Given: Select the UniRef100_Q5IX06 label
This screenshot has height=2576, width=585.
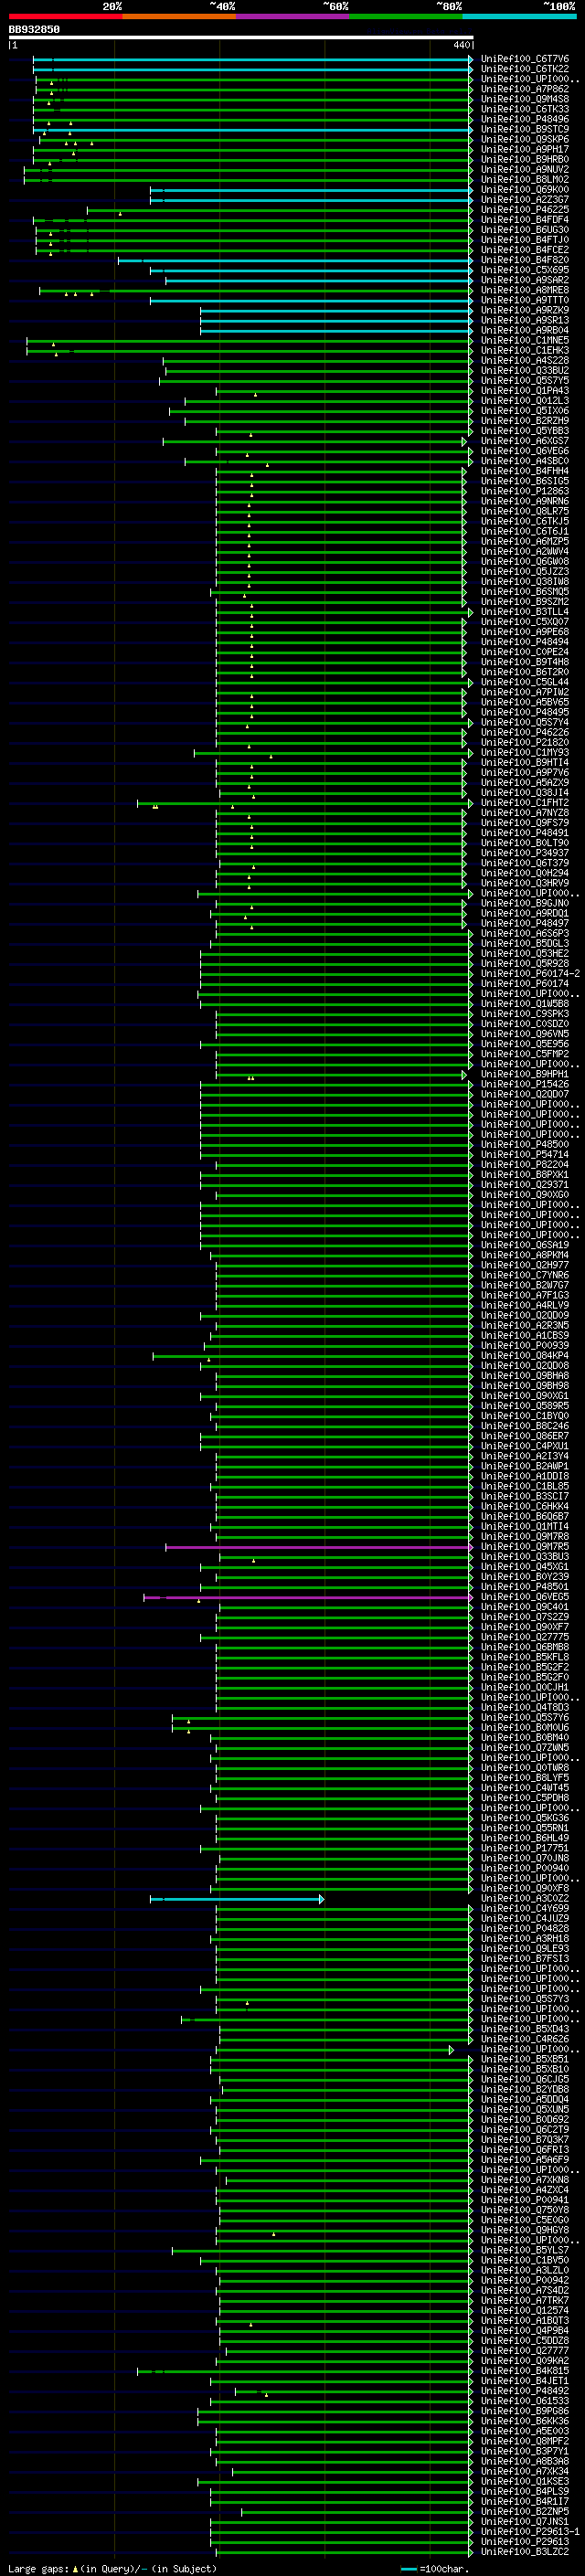Looking at the screenshot, I should tap(524, 411).
